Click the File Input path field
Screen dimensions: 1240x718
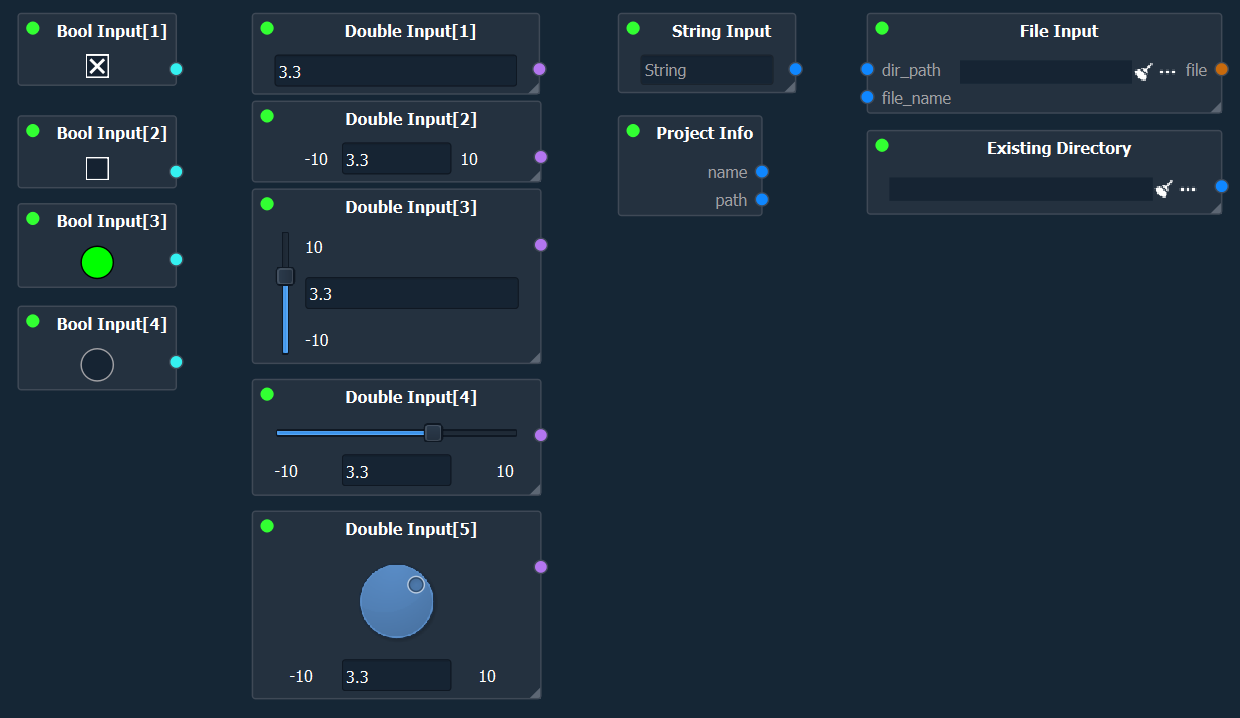click(x=1045, y=72)
